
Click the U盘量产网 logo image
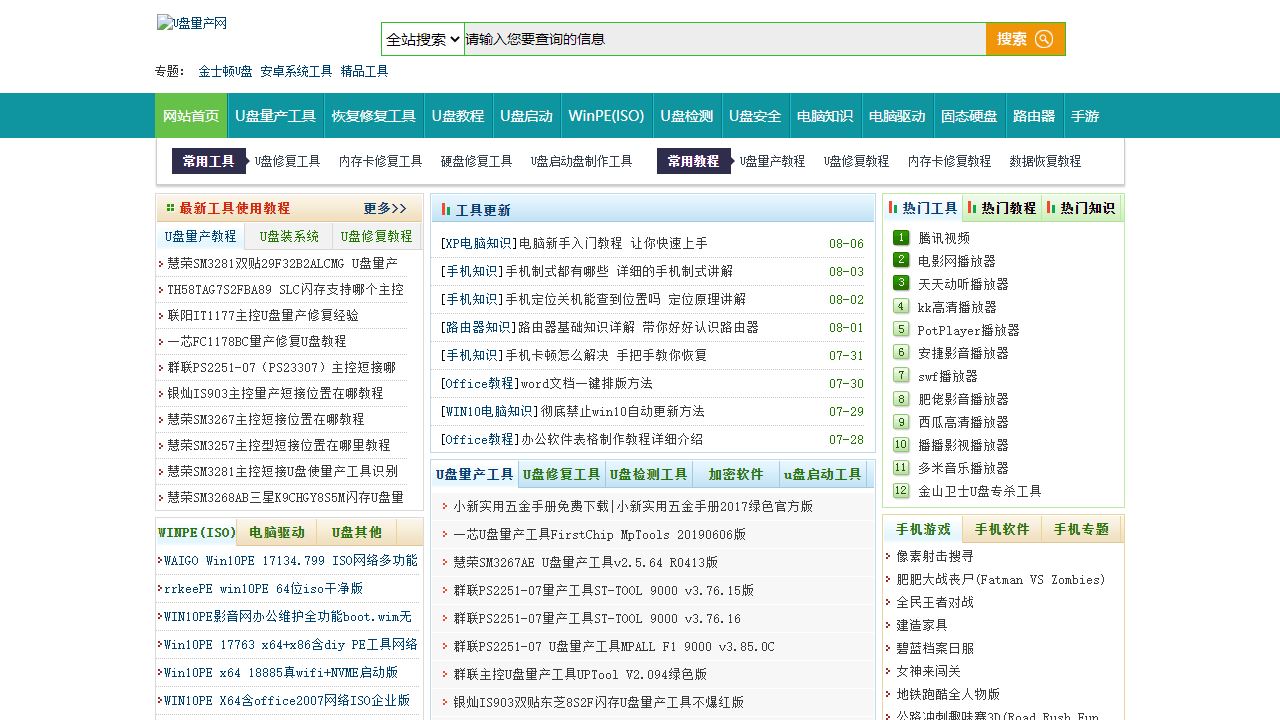click(192, 23)
